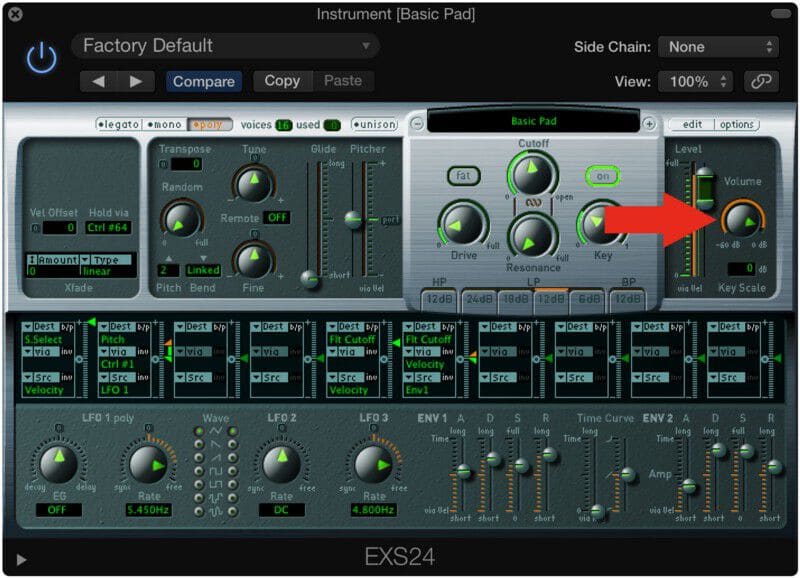The width and height of the screenshot is (800, 578).
Task: Click the Paste button
Action: [343, 81]
